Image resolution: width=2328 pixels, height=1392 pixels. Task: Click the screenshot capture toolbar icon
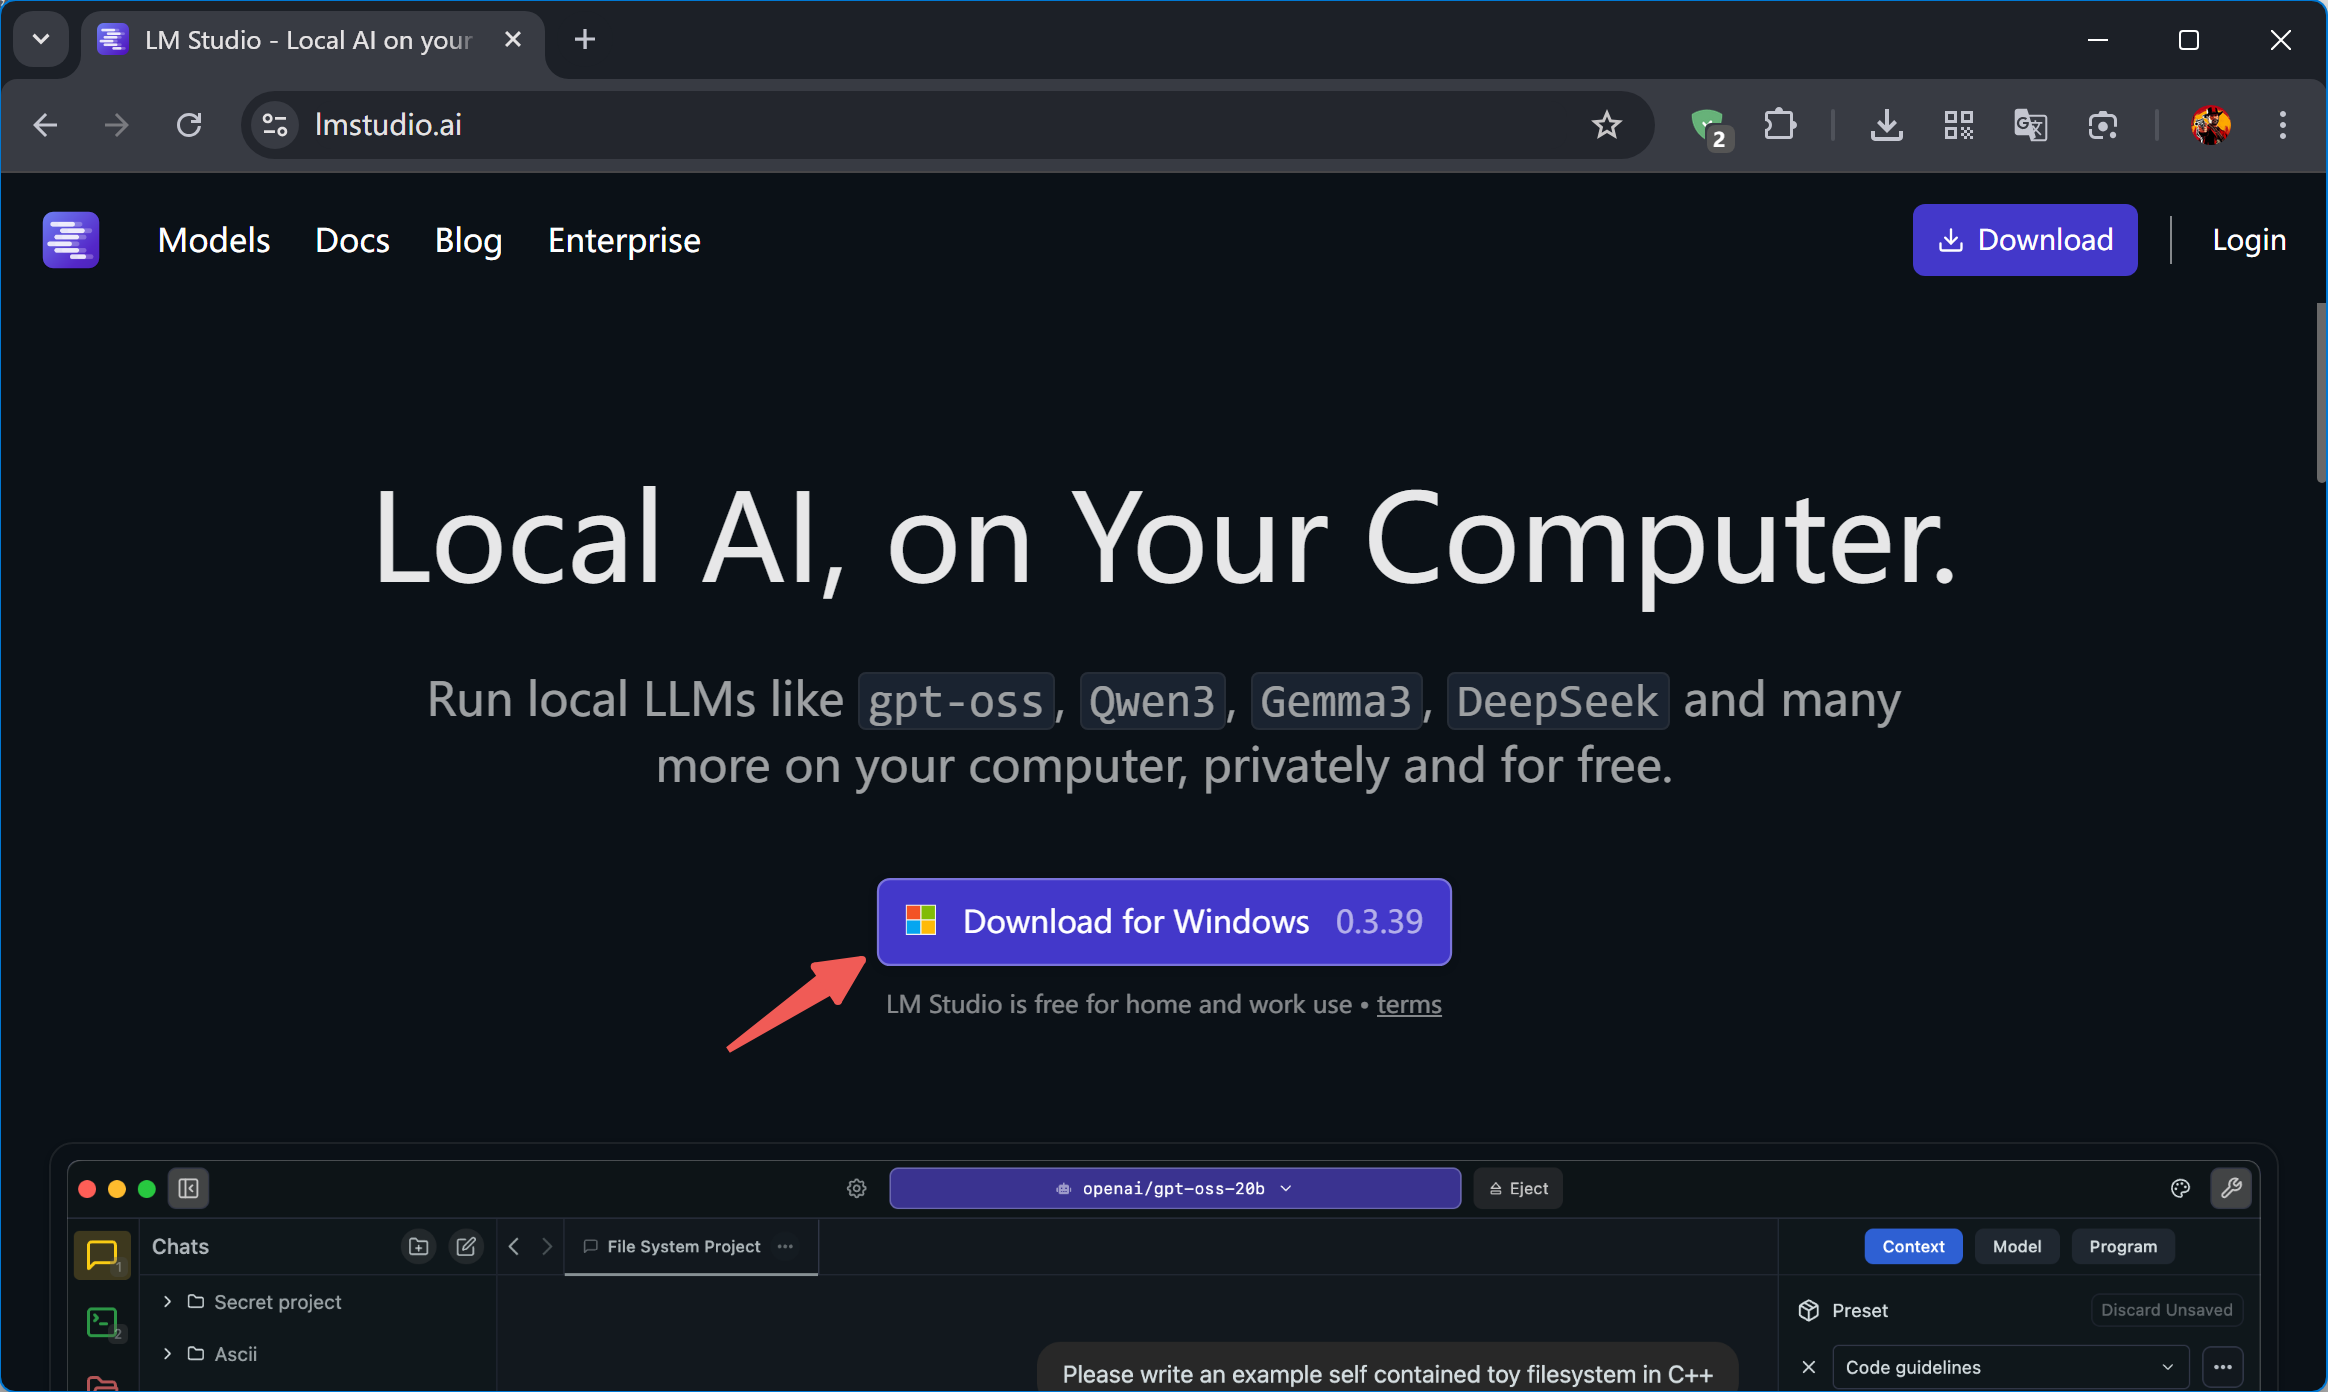click(x=2102, y=125)
